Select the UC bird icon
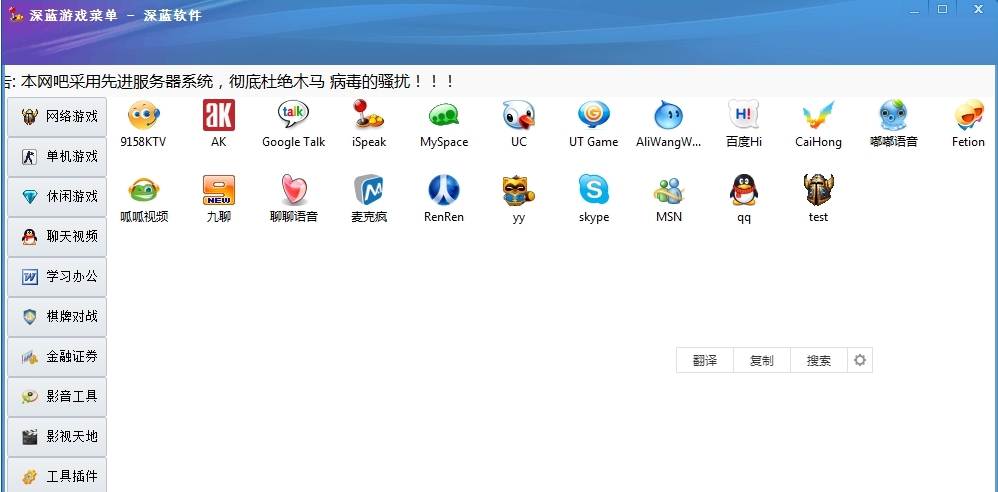The width and height of the screenshot is (998, 492). pyautogui.click(x=519, y=115)
